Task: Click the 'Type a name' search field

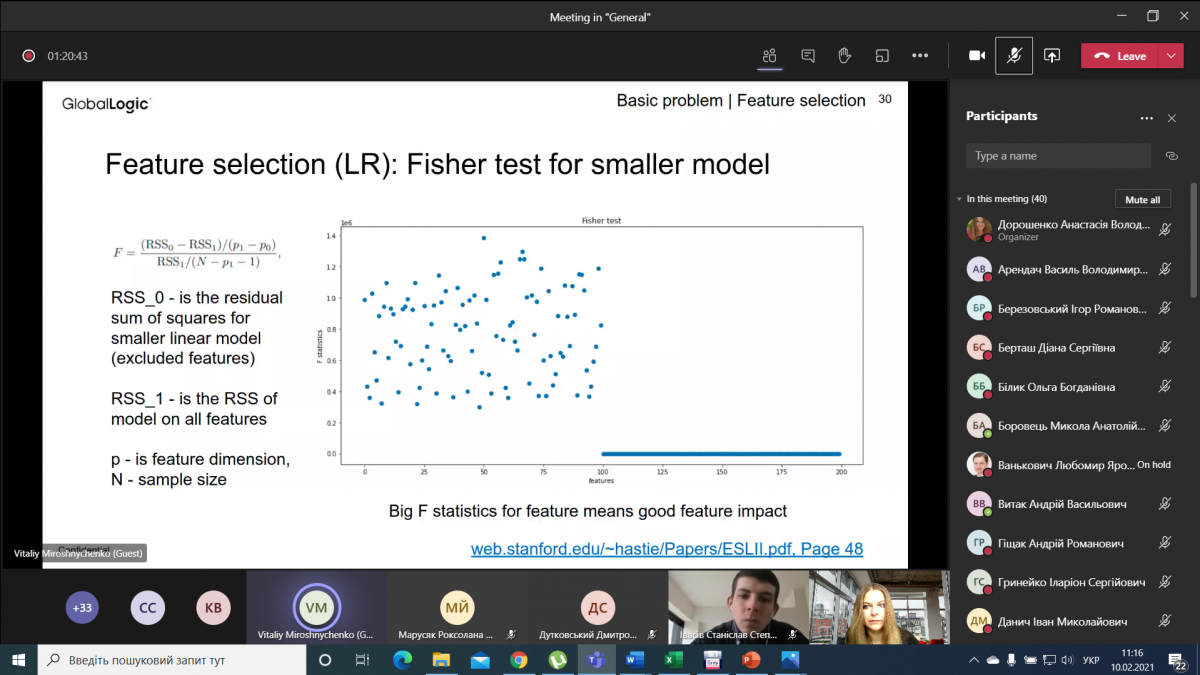Action: coord(1058,156)
